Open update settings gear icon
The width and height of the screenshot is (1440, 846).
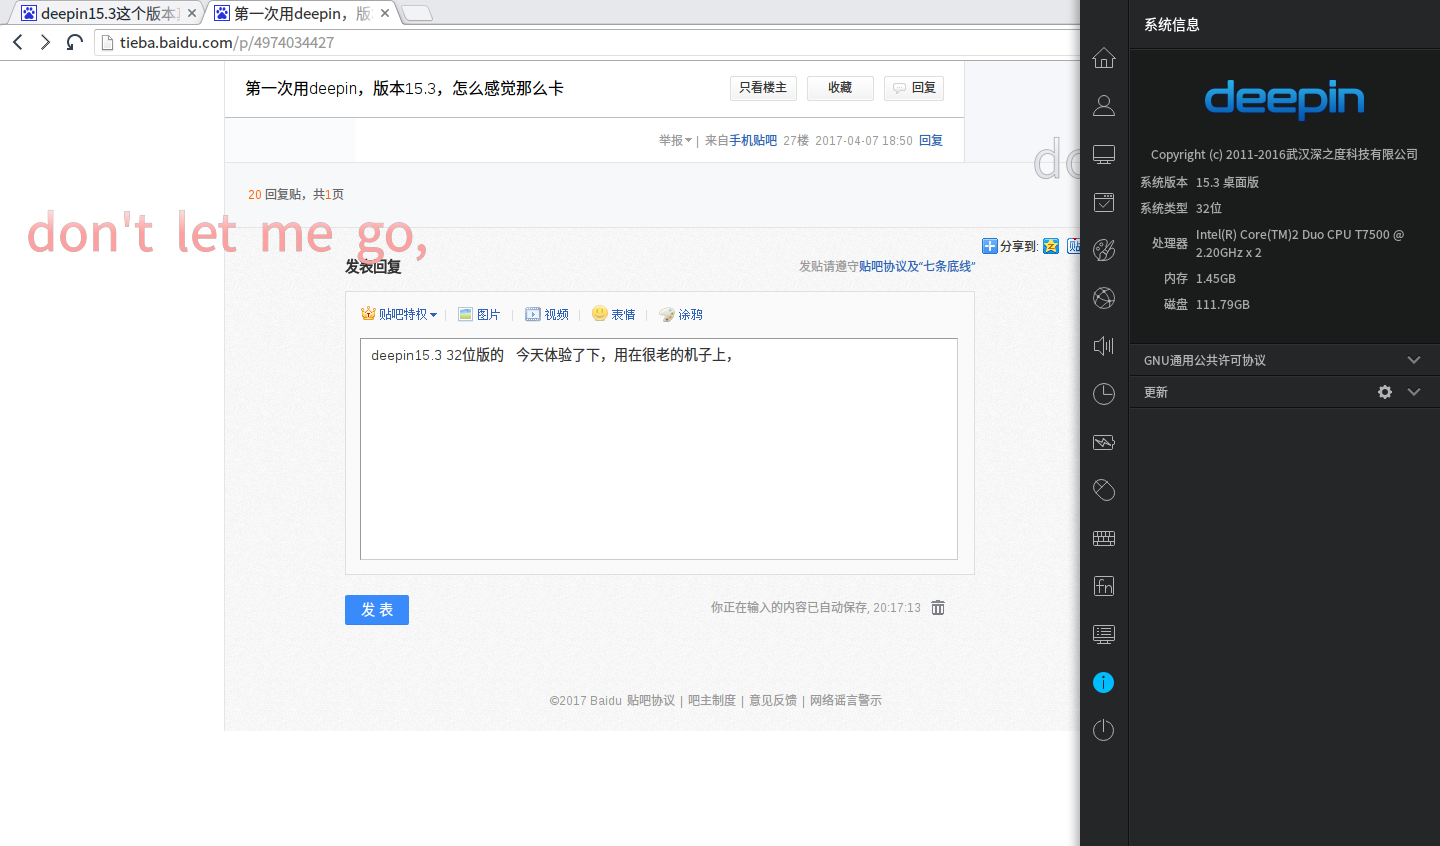pyautogui.click(x=1385, y=392)
